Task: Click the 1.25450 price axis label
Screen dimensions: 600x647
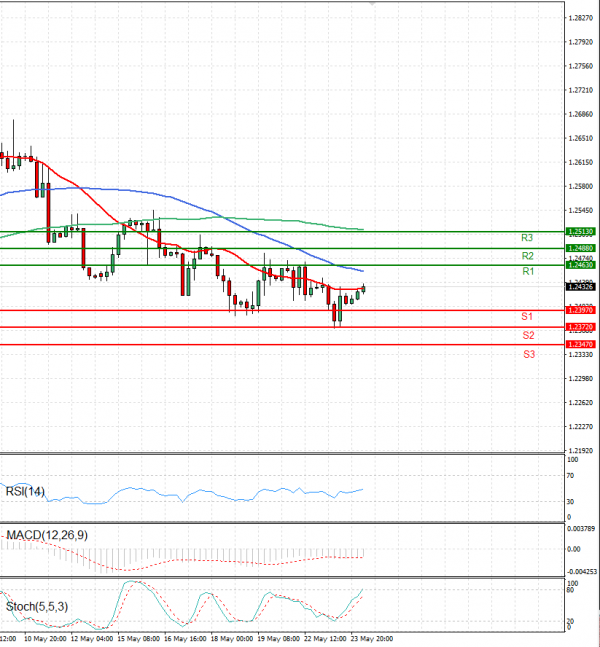Action: (x=581, y=210)
